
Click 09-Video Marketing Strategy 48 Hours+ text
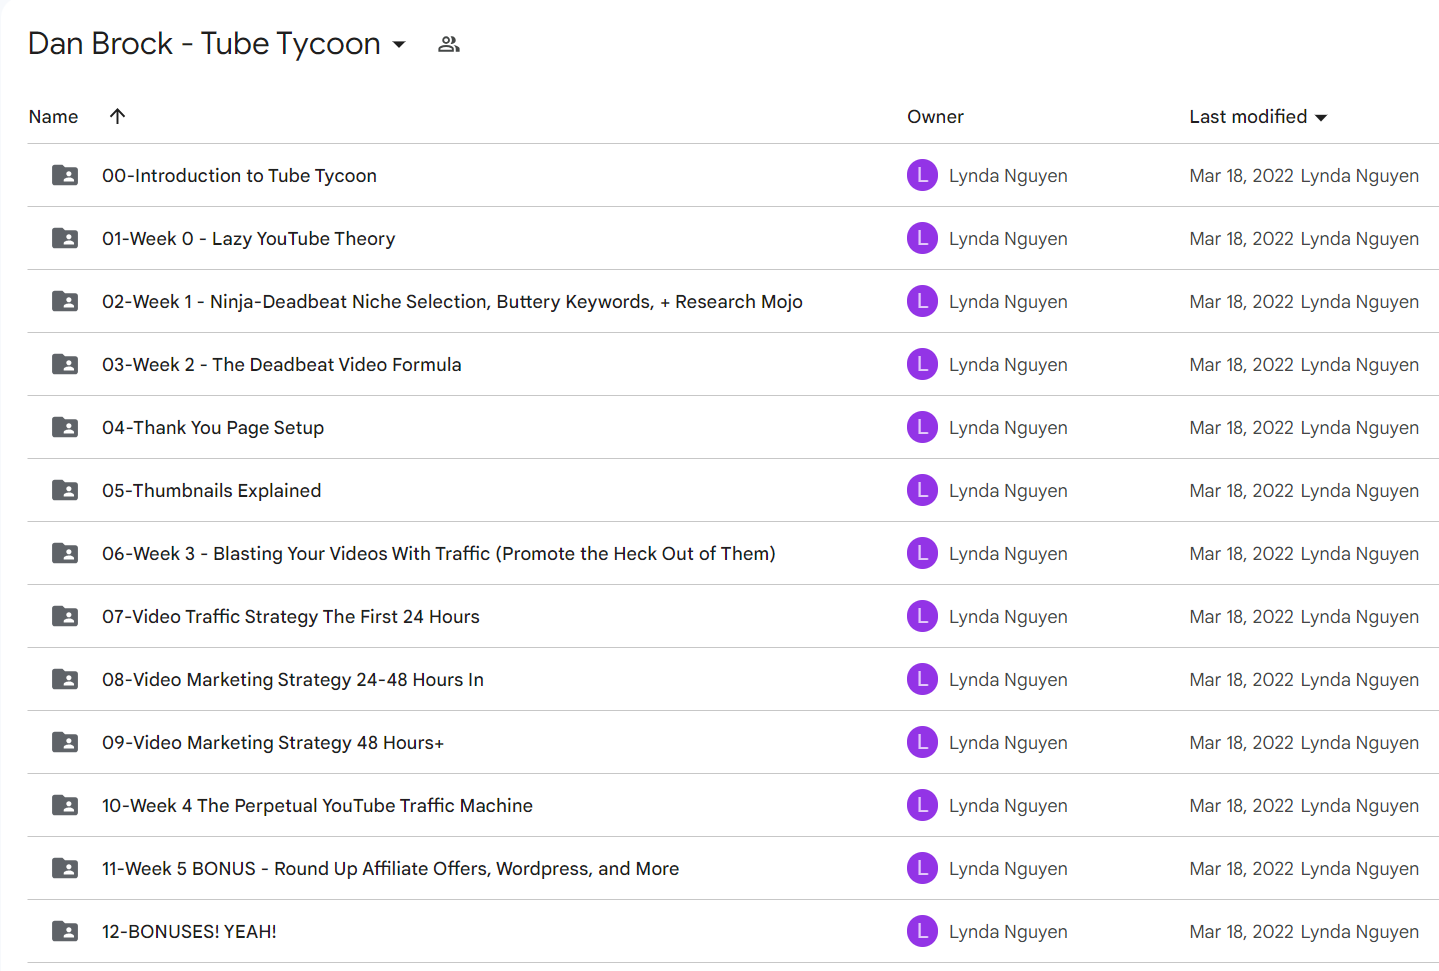tap(272, 743)
